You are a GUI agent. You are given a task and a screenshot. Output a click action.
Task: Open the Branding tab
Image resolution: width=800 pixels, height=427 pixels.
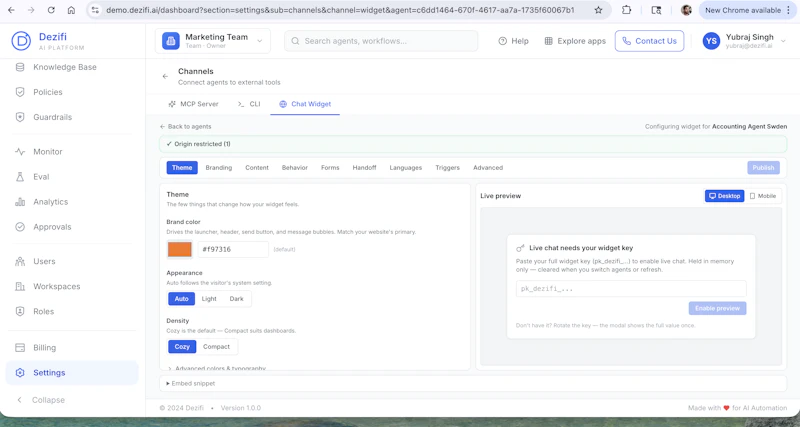(218, 167)
